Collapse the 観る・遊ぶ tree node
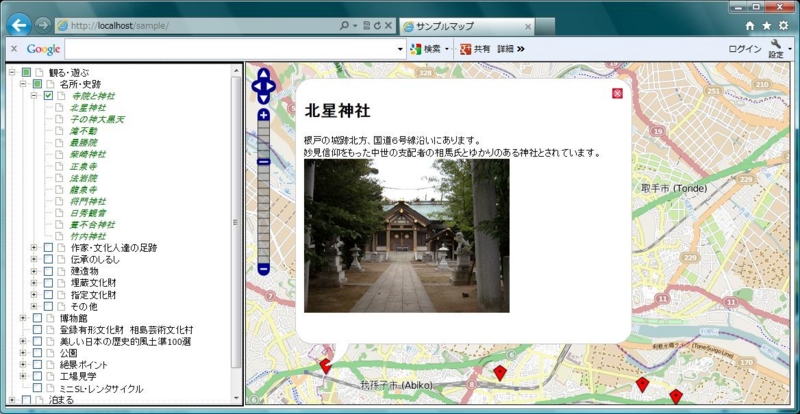 [x=12, y=72]
